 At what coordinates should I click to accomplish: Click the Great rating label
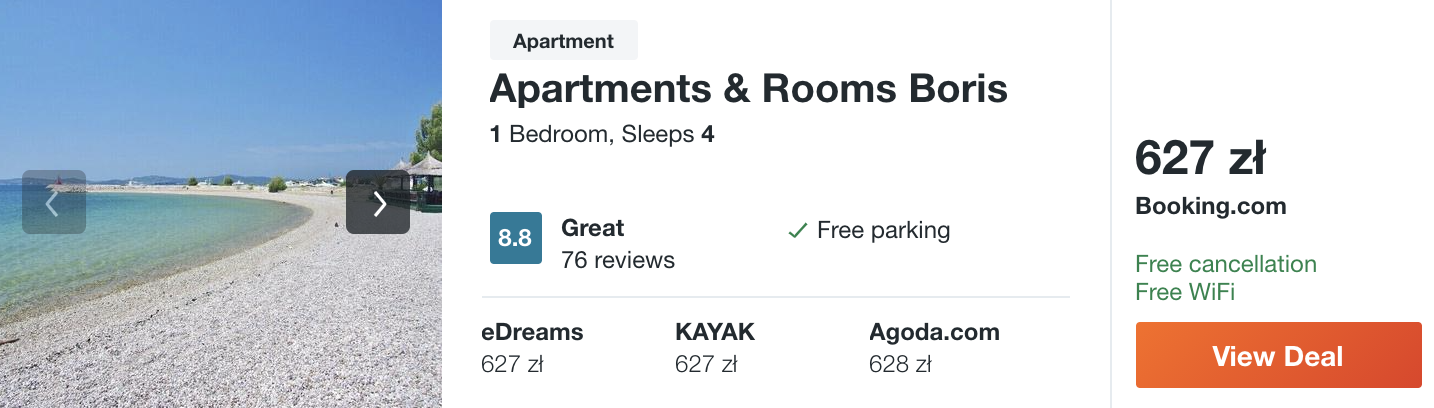click(593, 228)
